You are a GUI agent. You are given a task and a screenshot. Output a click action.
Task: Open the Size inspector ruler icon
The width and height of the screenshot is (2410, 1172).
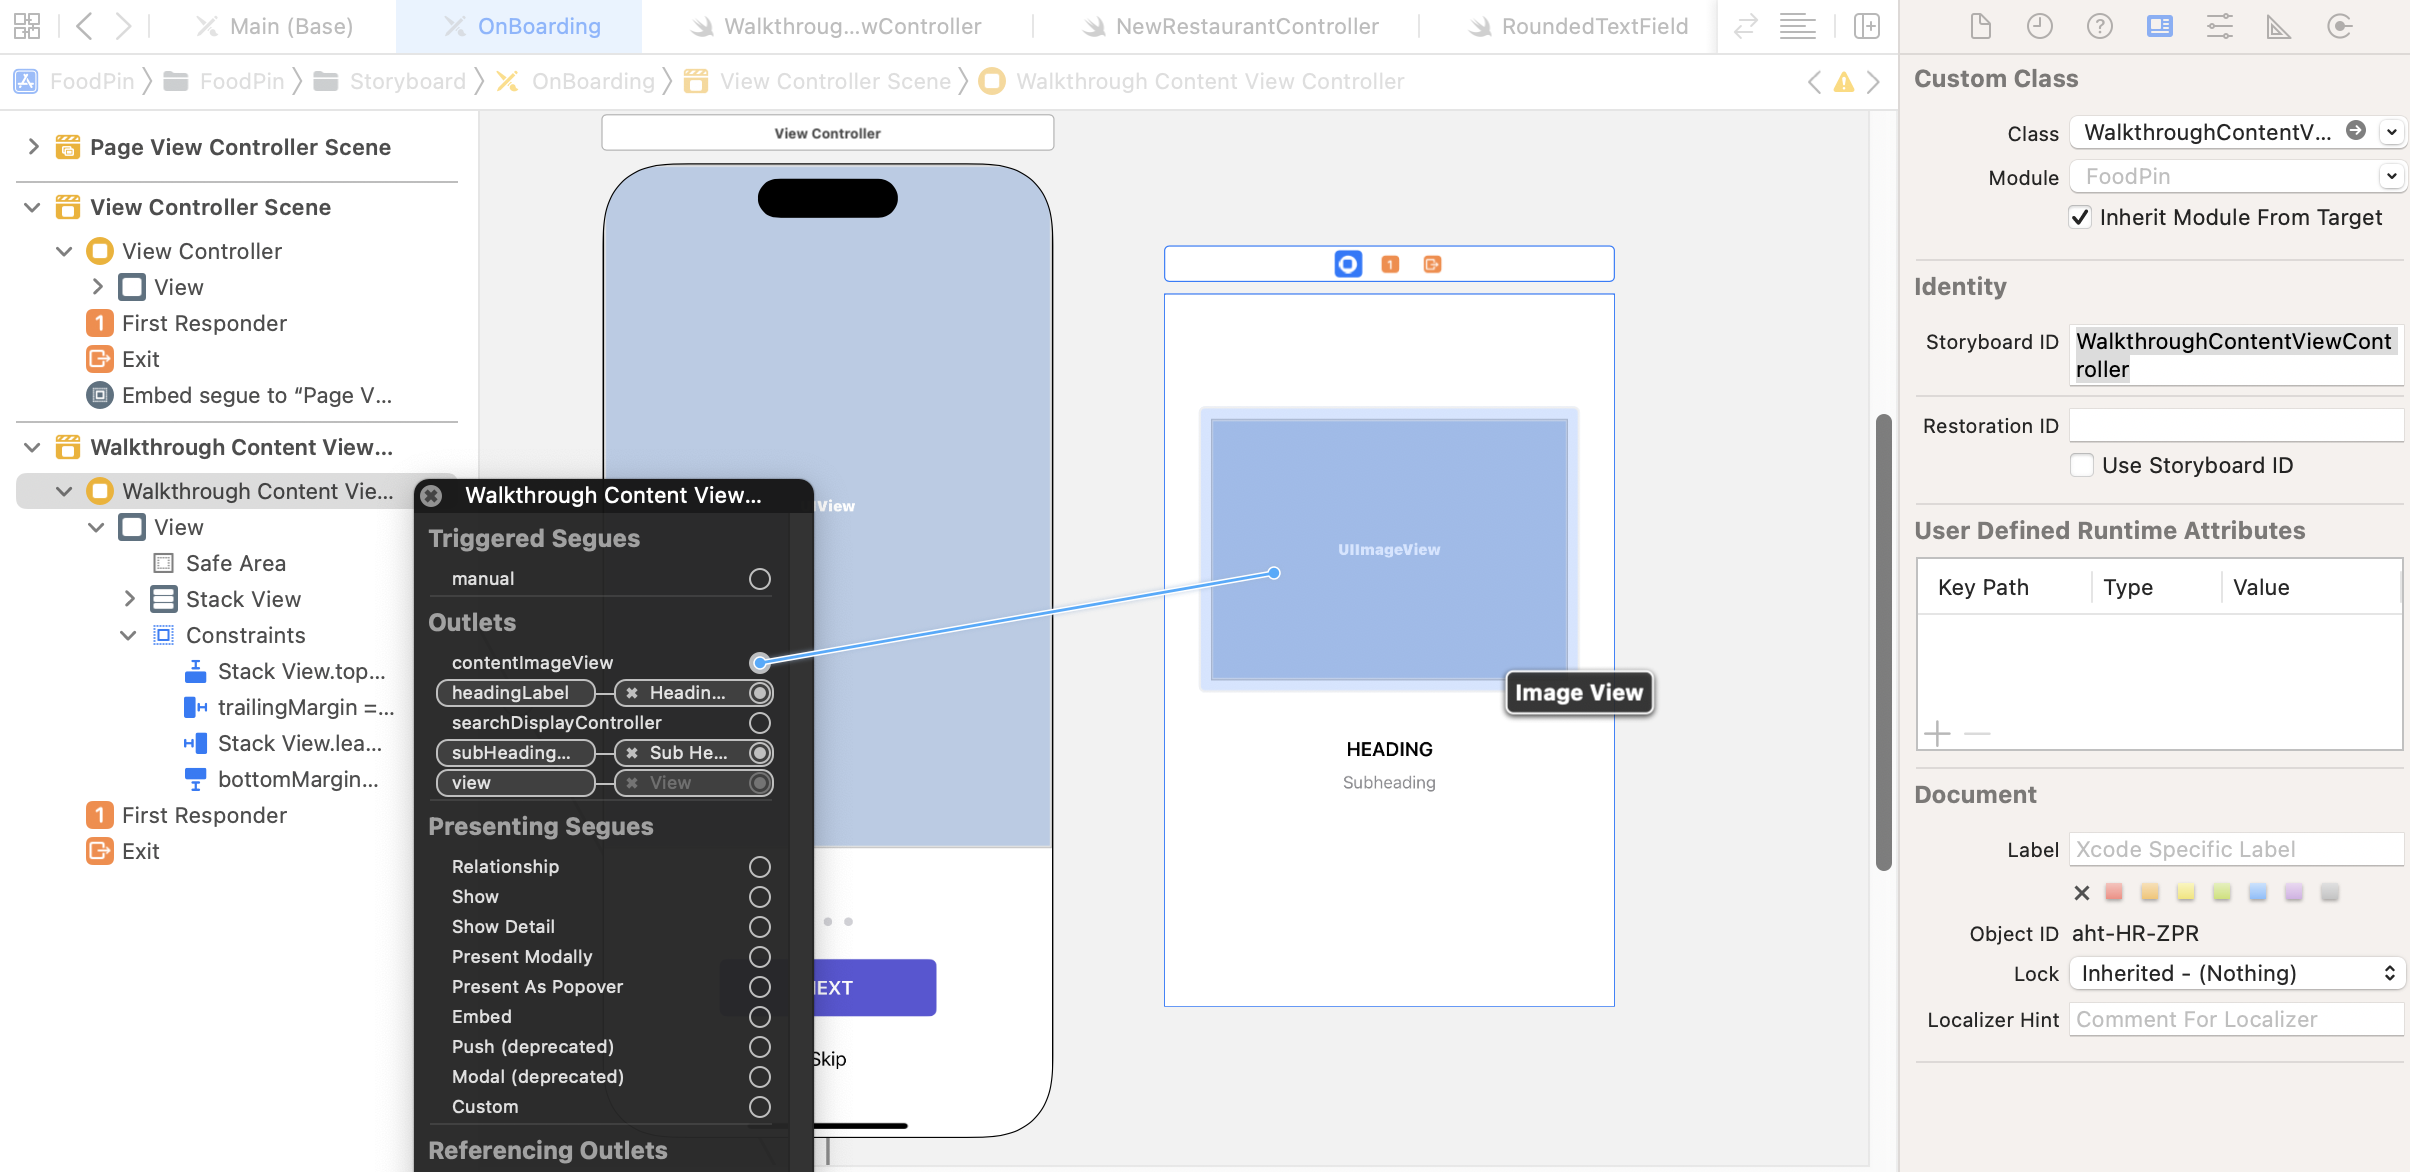coord(2278,26)
